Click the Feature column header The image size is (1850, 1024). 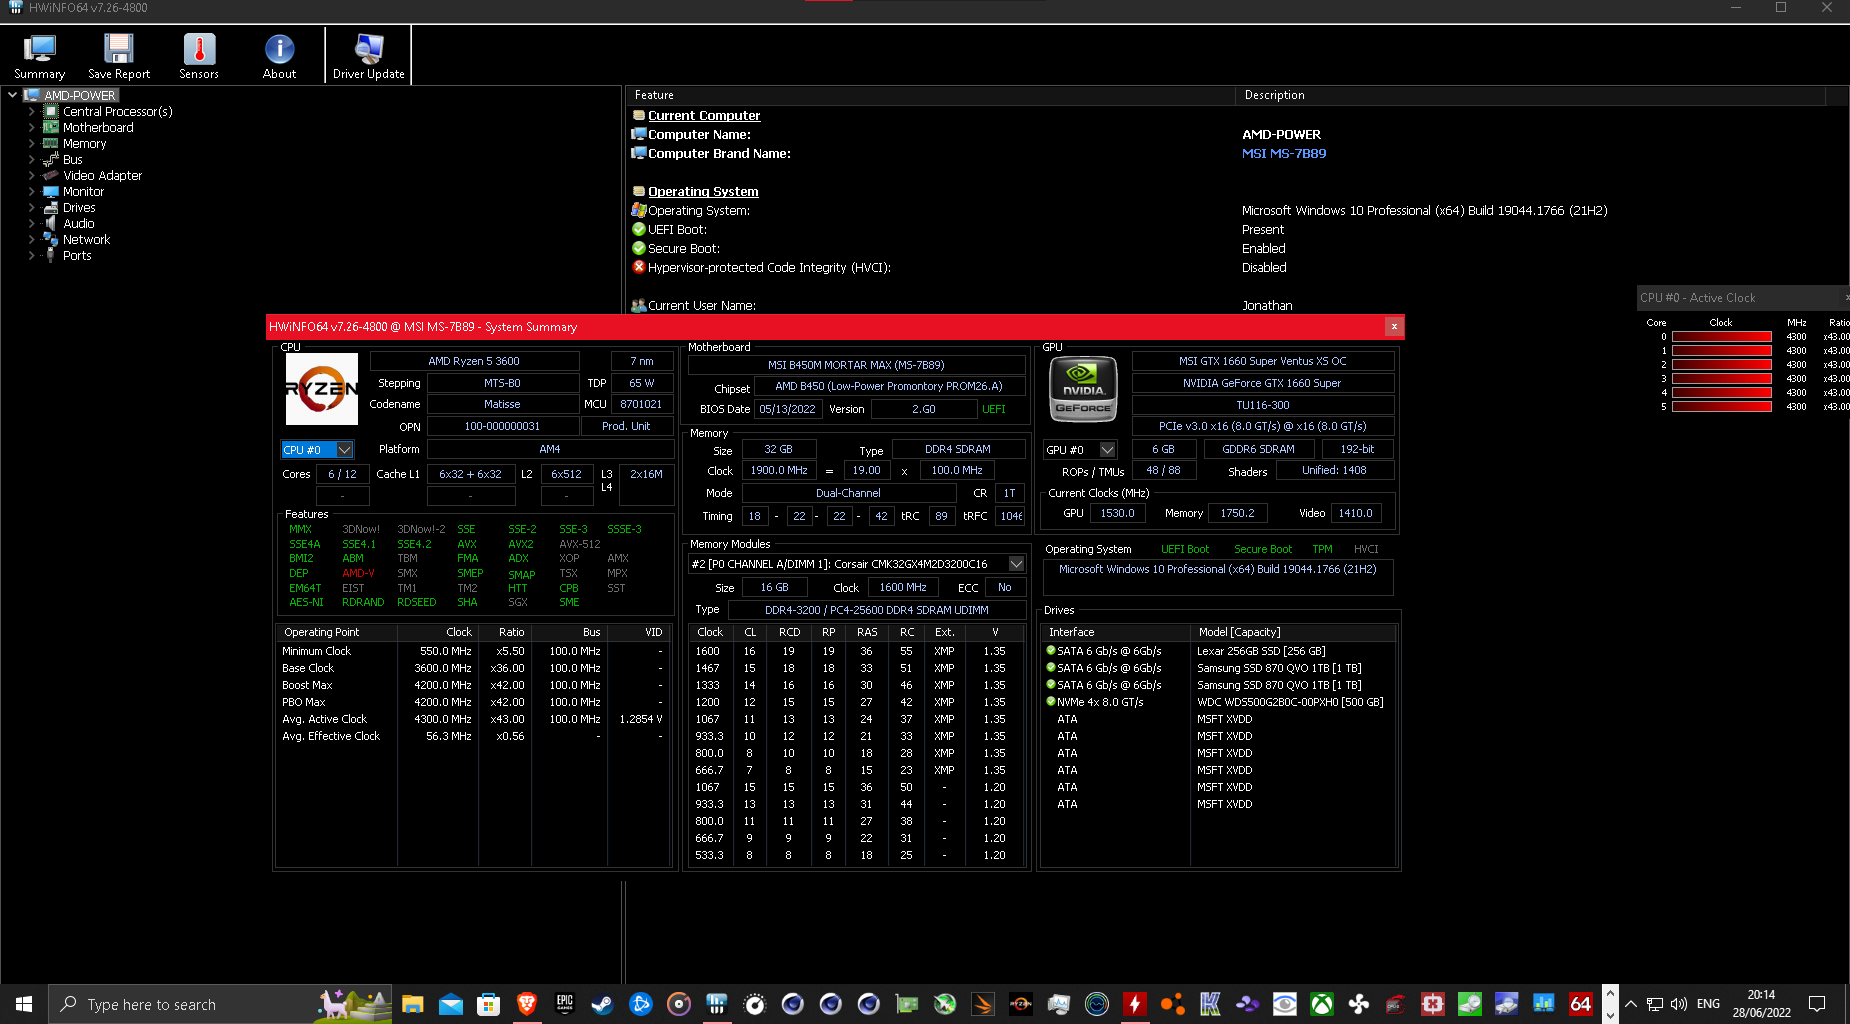[x=931, y=95]
